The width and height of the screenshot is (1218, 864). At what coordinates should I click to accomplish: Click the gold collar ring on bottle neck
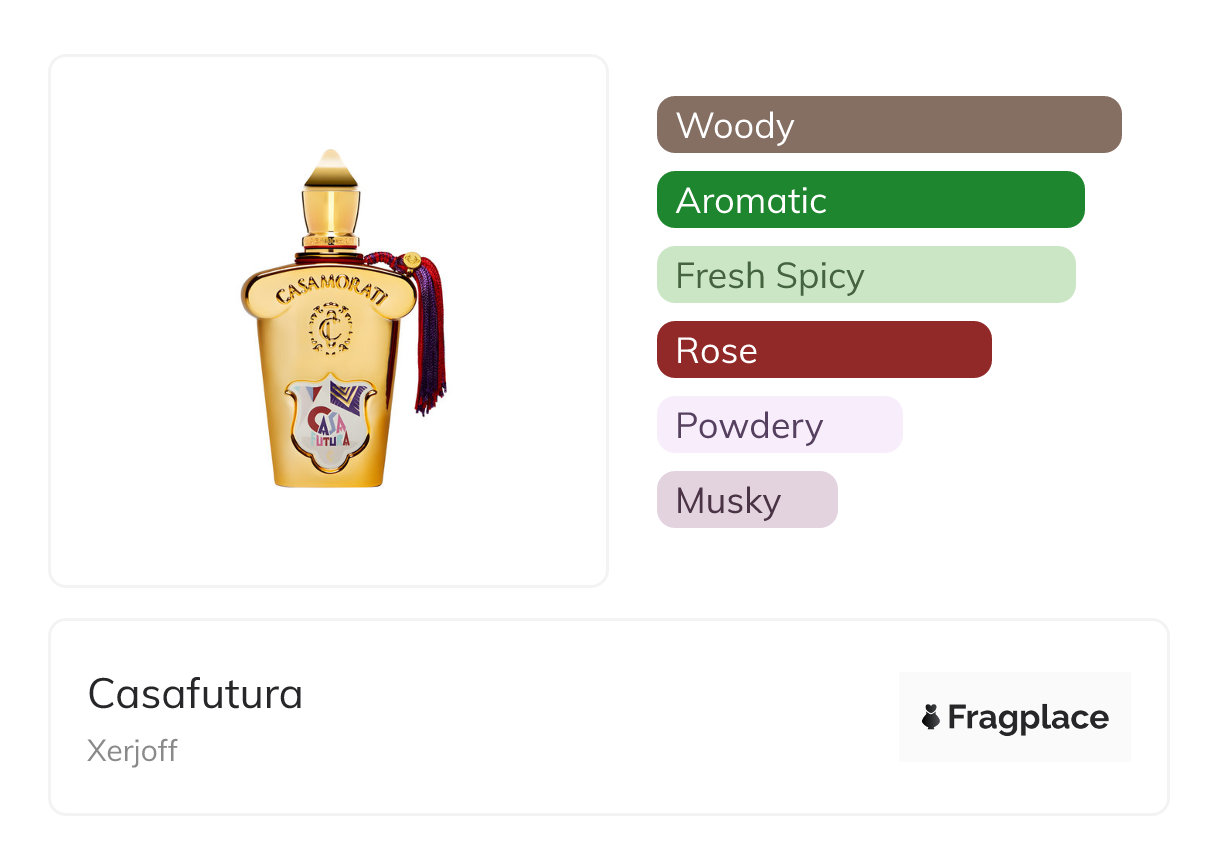pyautogui.click(x=330, y=241)
